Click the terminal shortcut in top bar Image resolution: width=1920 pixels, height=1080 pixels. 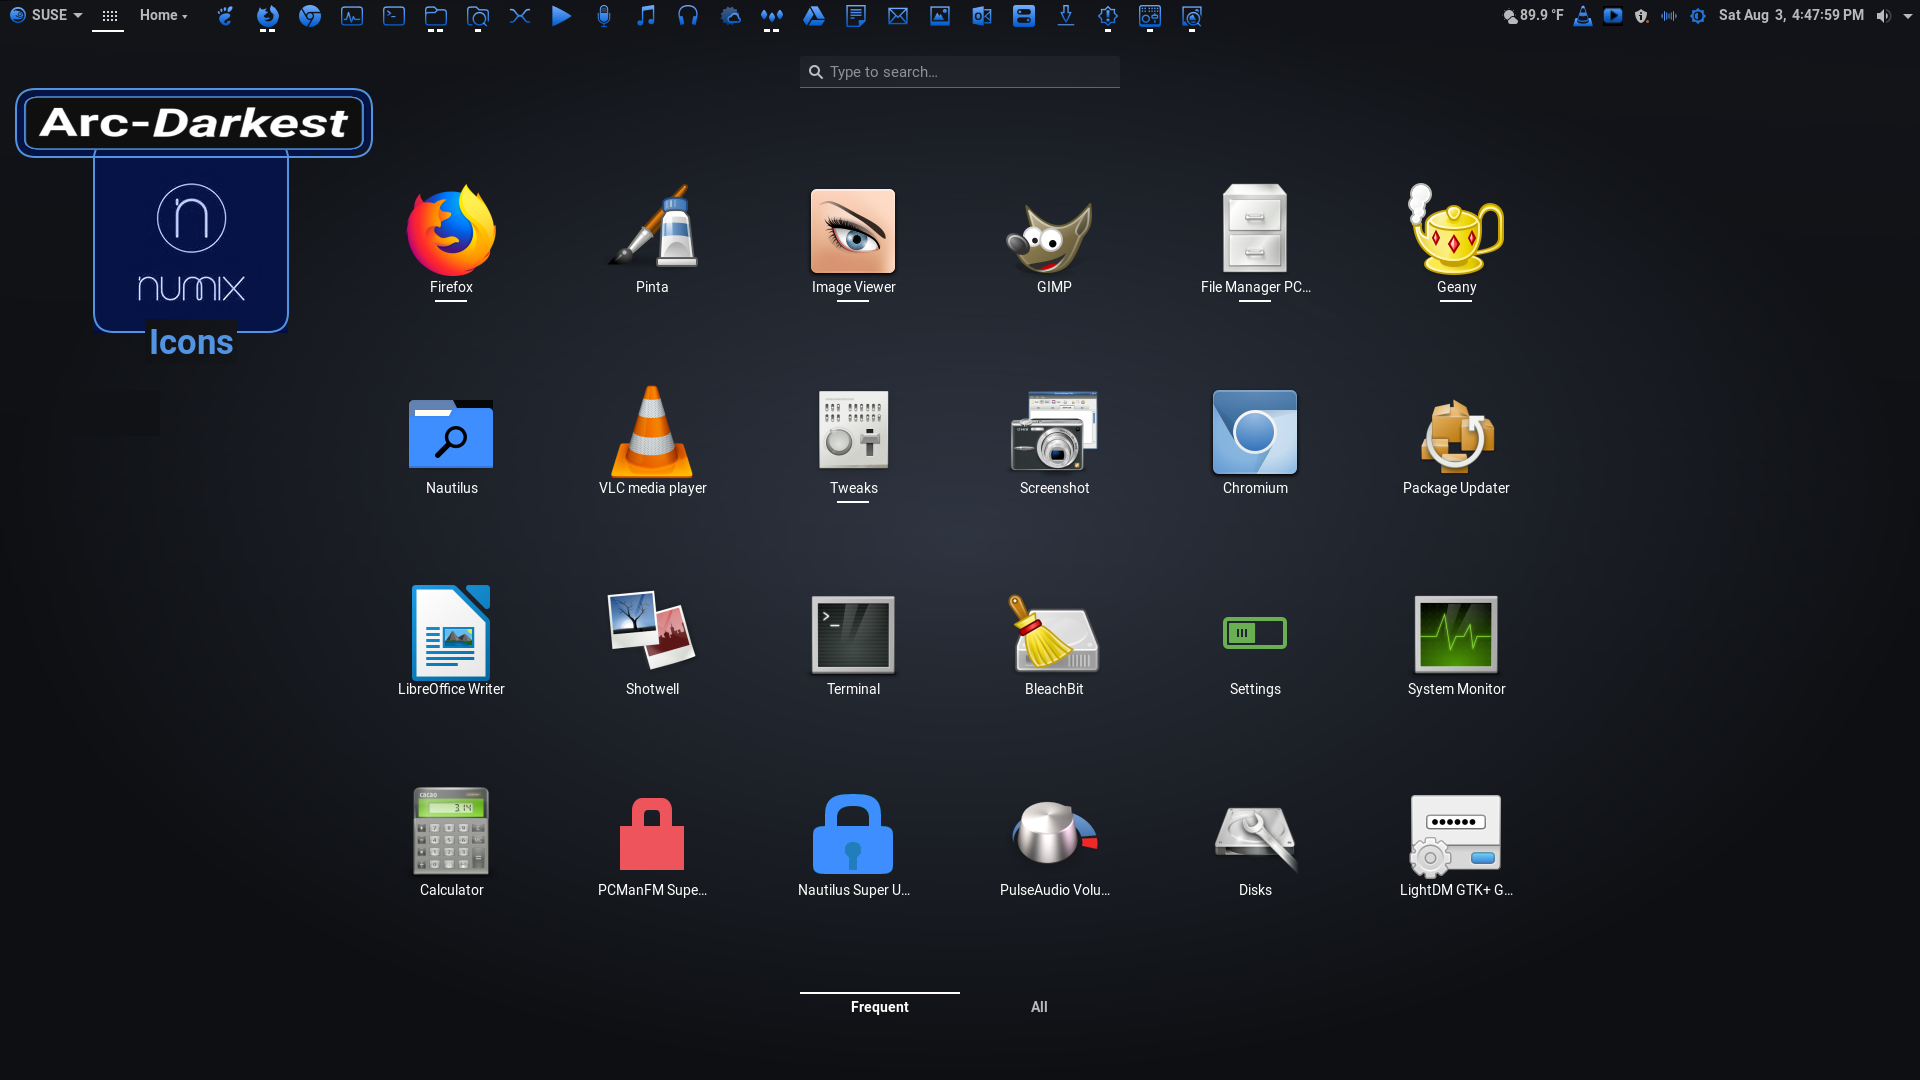(x=394, y=16)
